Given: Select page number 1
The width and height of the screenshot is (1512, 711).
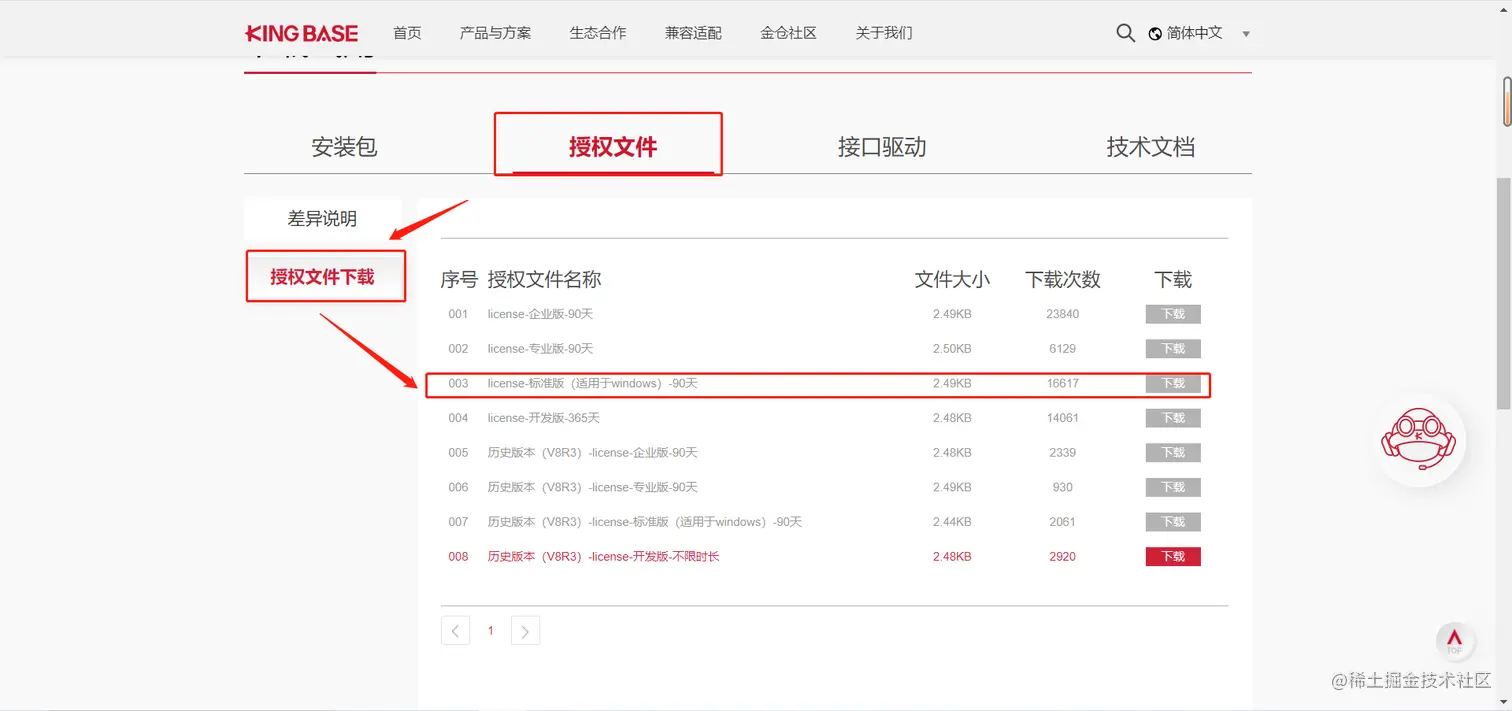Looking at the screenshot, I should pos(490,630).
